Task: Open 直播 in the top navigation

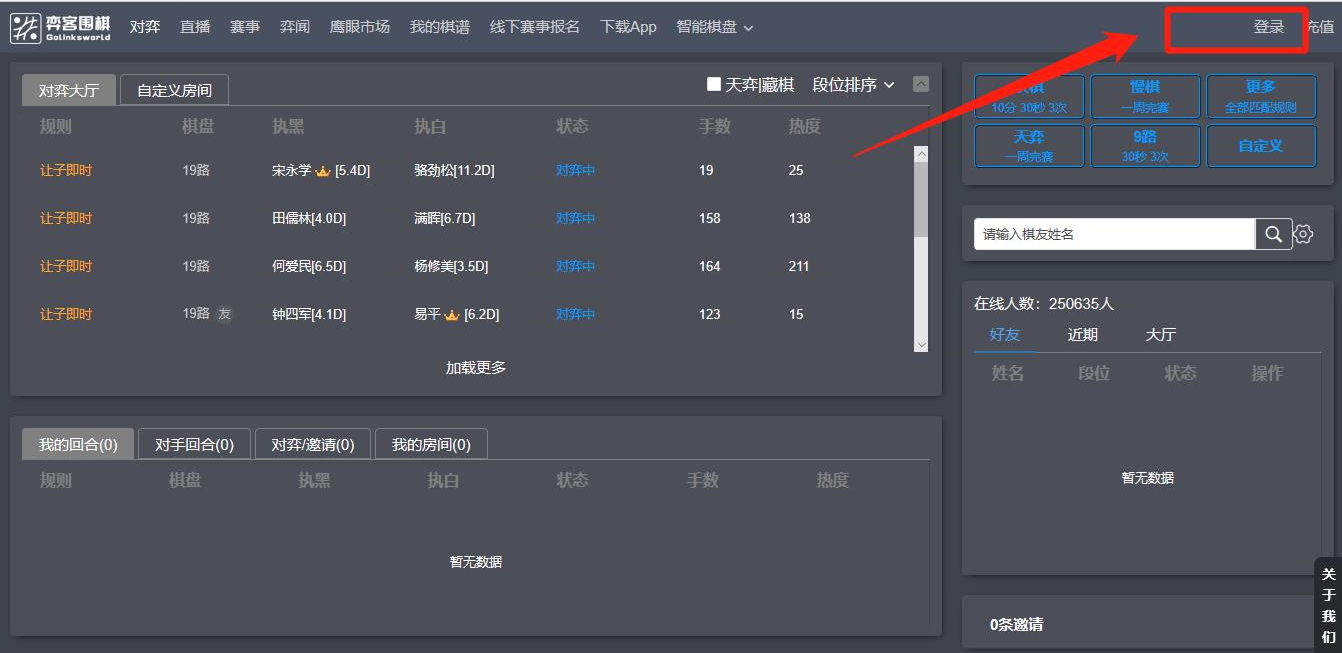Action: (195, 27)
